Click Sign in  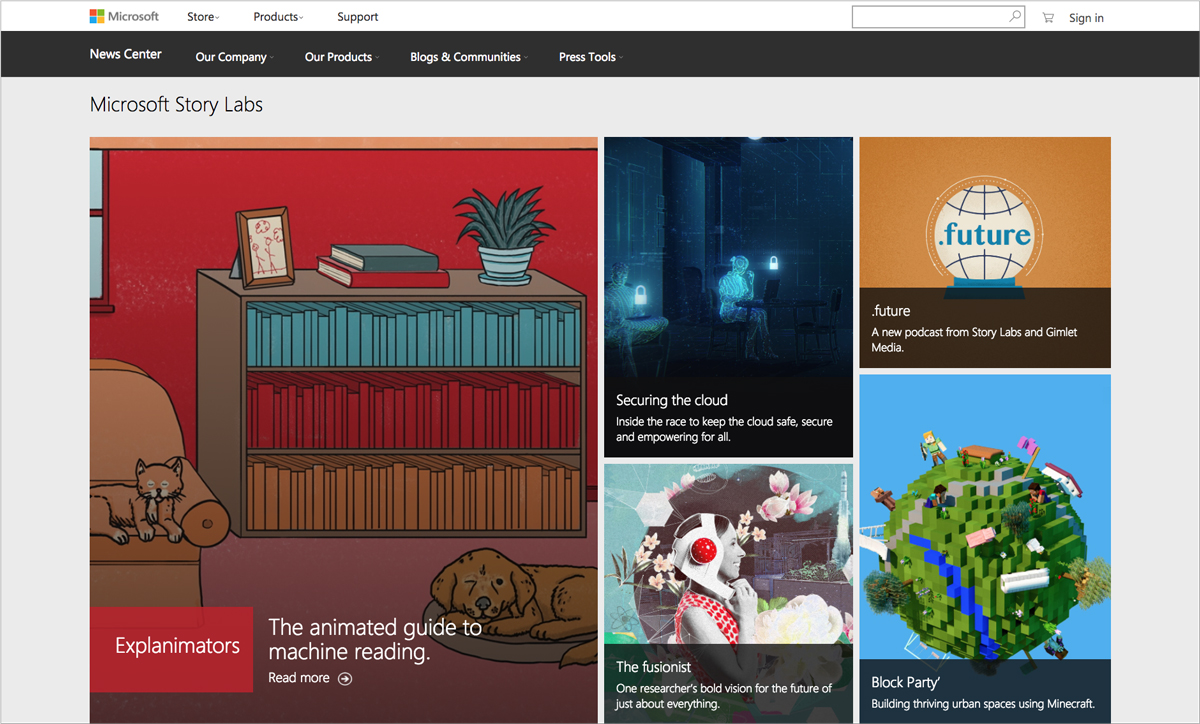(x=1086, y=17)
